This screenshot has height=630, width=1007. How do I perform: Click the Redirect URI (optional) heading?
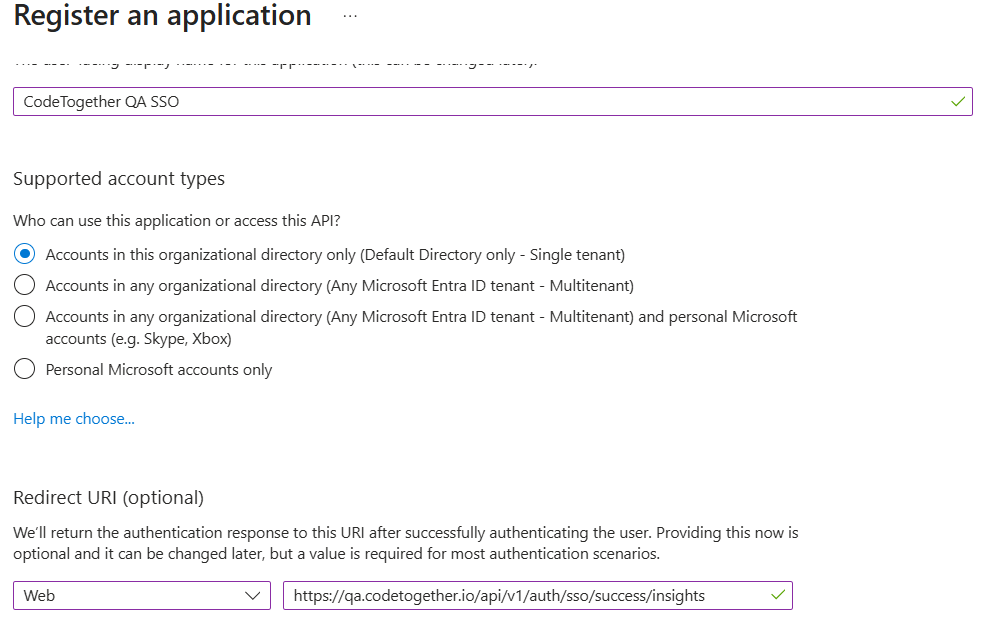coord(108,497)
